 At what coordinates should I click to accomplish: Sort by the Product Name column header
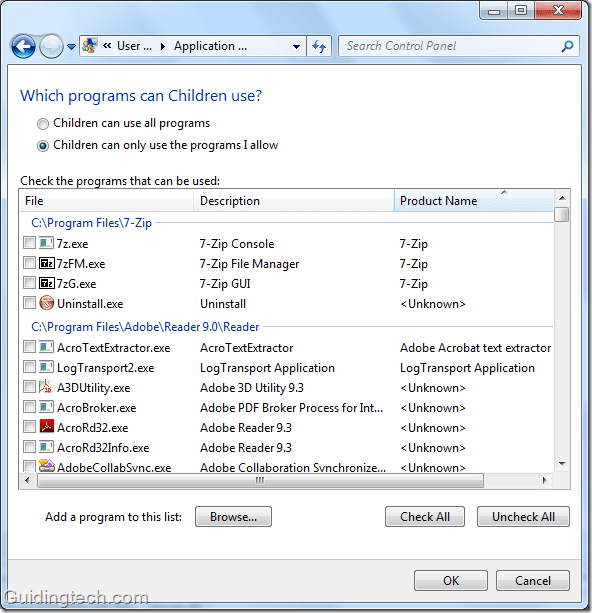(x=474, y=201)
